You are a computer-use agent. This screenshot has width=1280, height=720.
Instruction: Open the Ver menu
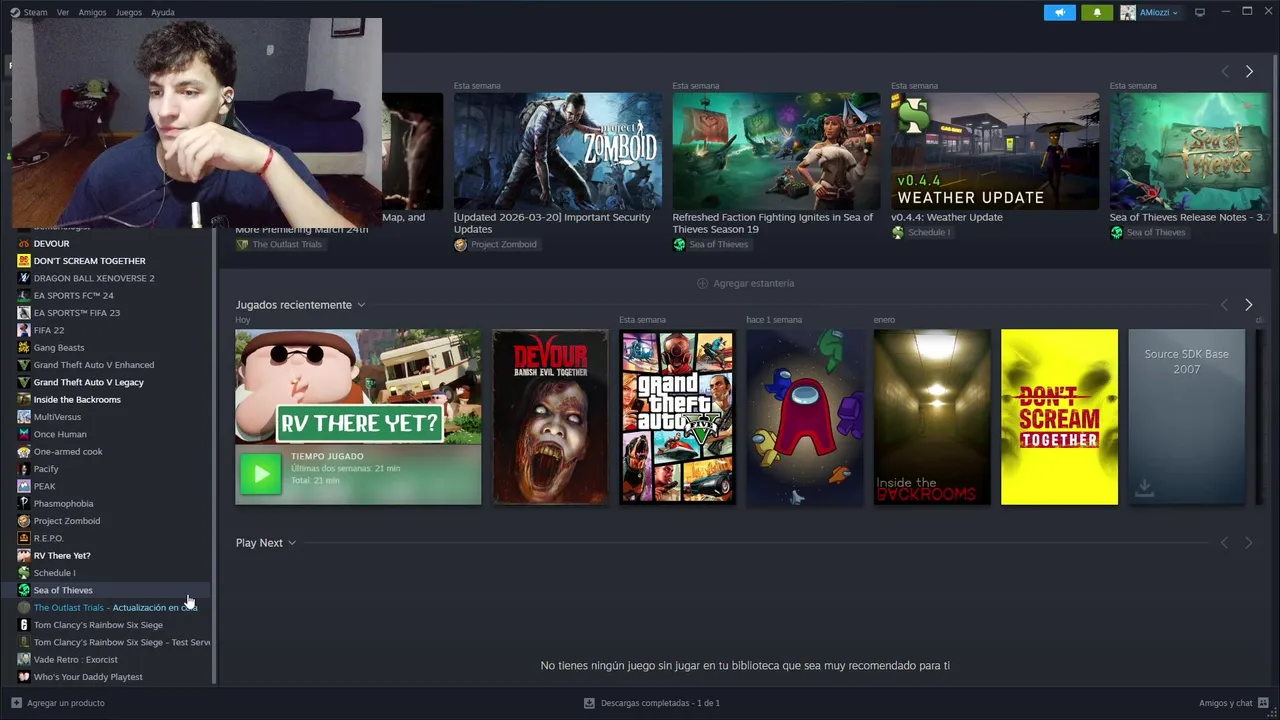point(63,12)
